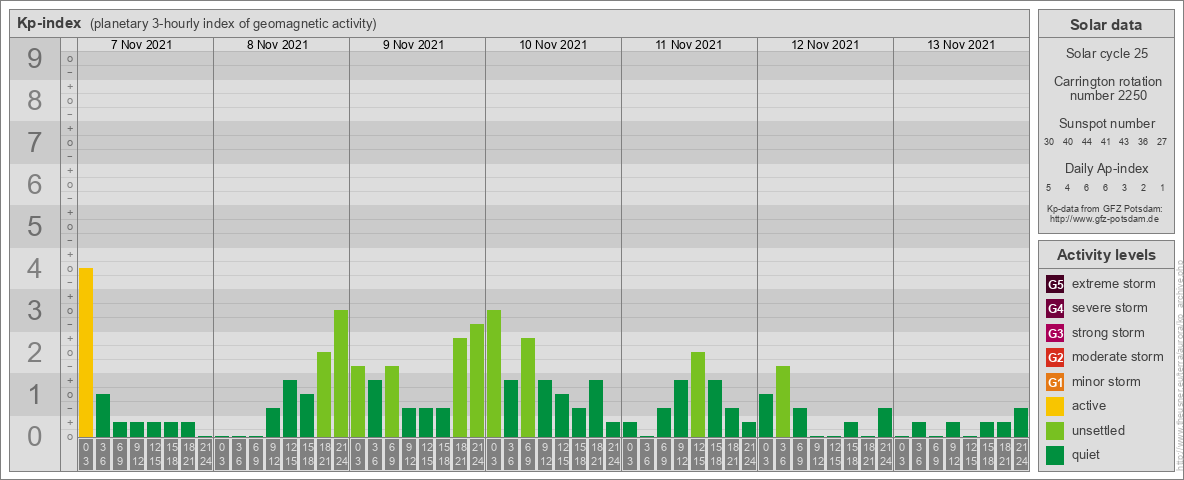The height and width of the screenshot is (480, 1184).
Task: Select the 12-15 bar on 11 Nov 2021
Action: click(698, 395)
